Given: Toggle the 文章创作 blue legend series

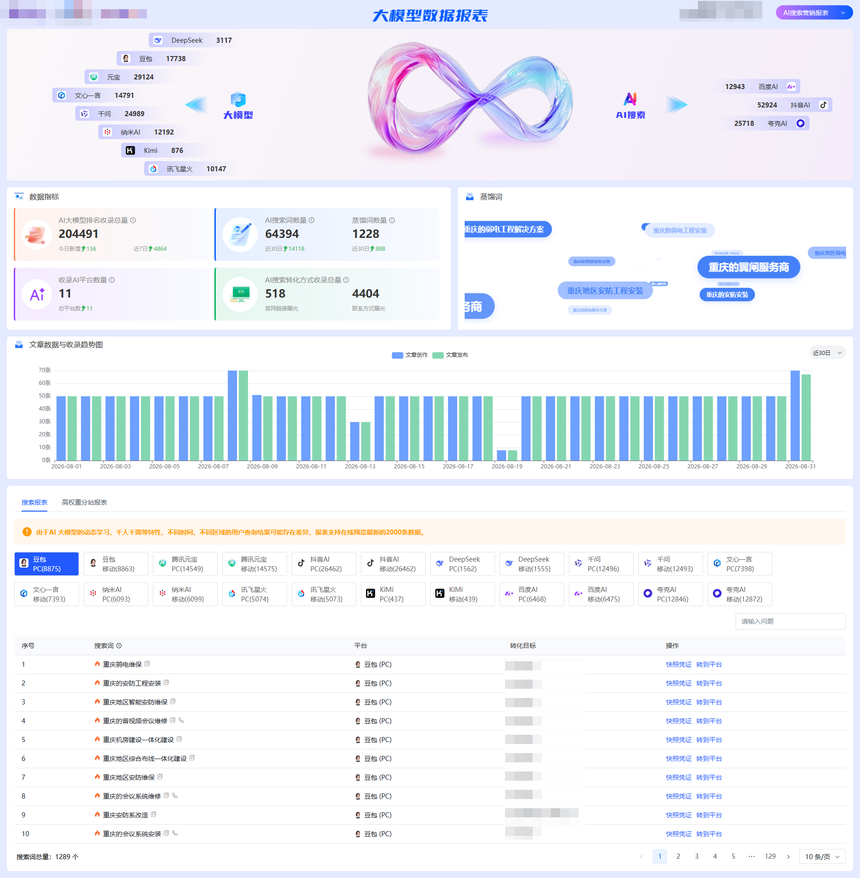Looking at the screenshot, I should click(410, 355).
